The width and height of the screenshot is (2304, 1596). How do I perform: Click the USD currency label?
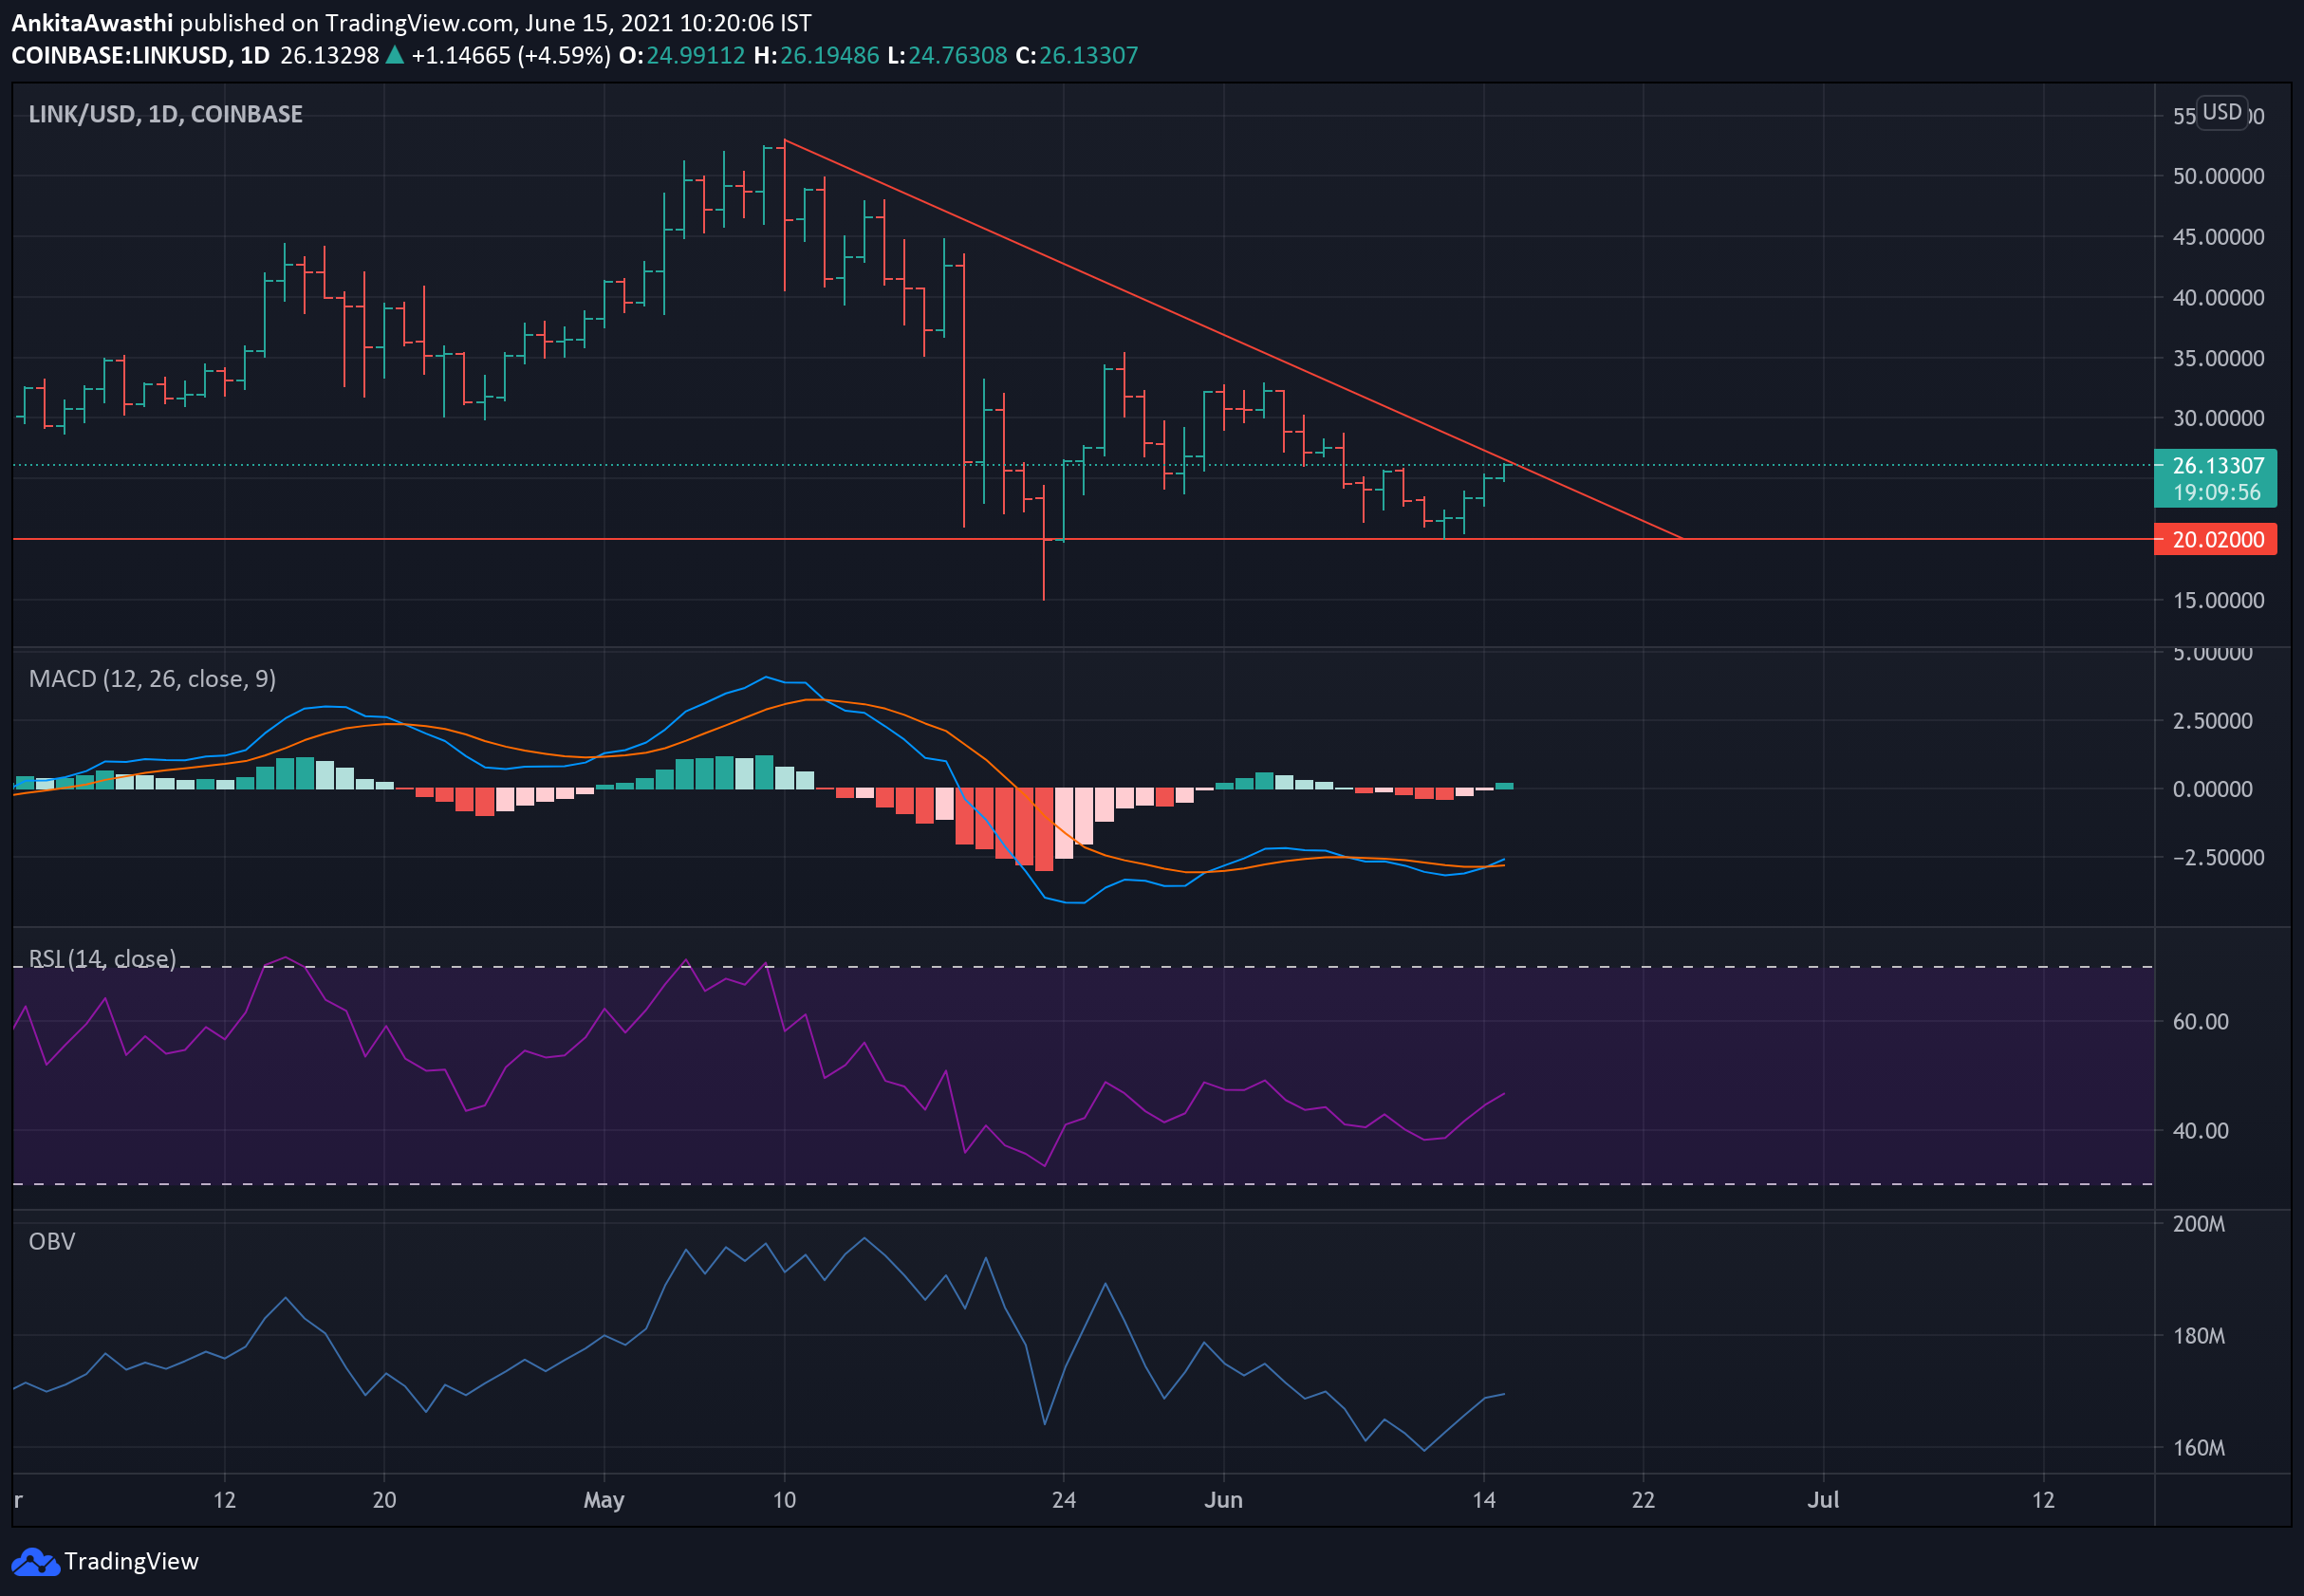2222,112
